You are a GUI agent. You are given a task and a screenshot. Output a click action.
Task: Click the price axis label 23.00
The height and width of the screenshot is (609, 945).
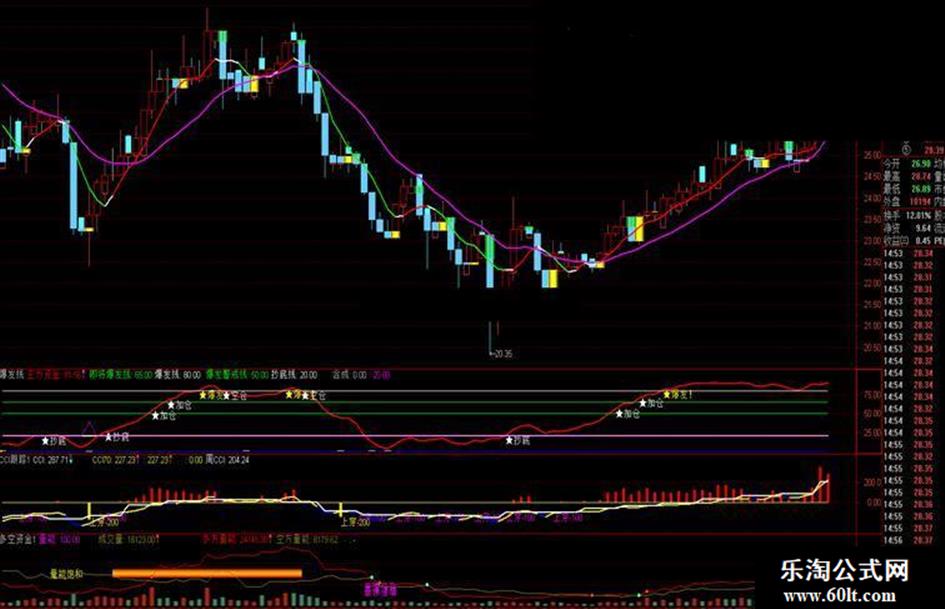click(871, 241)
